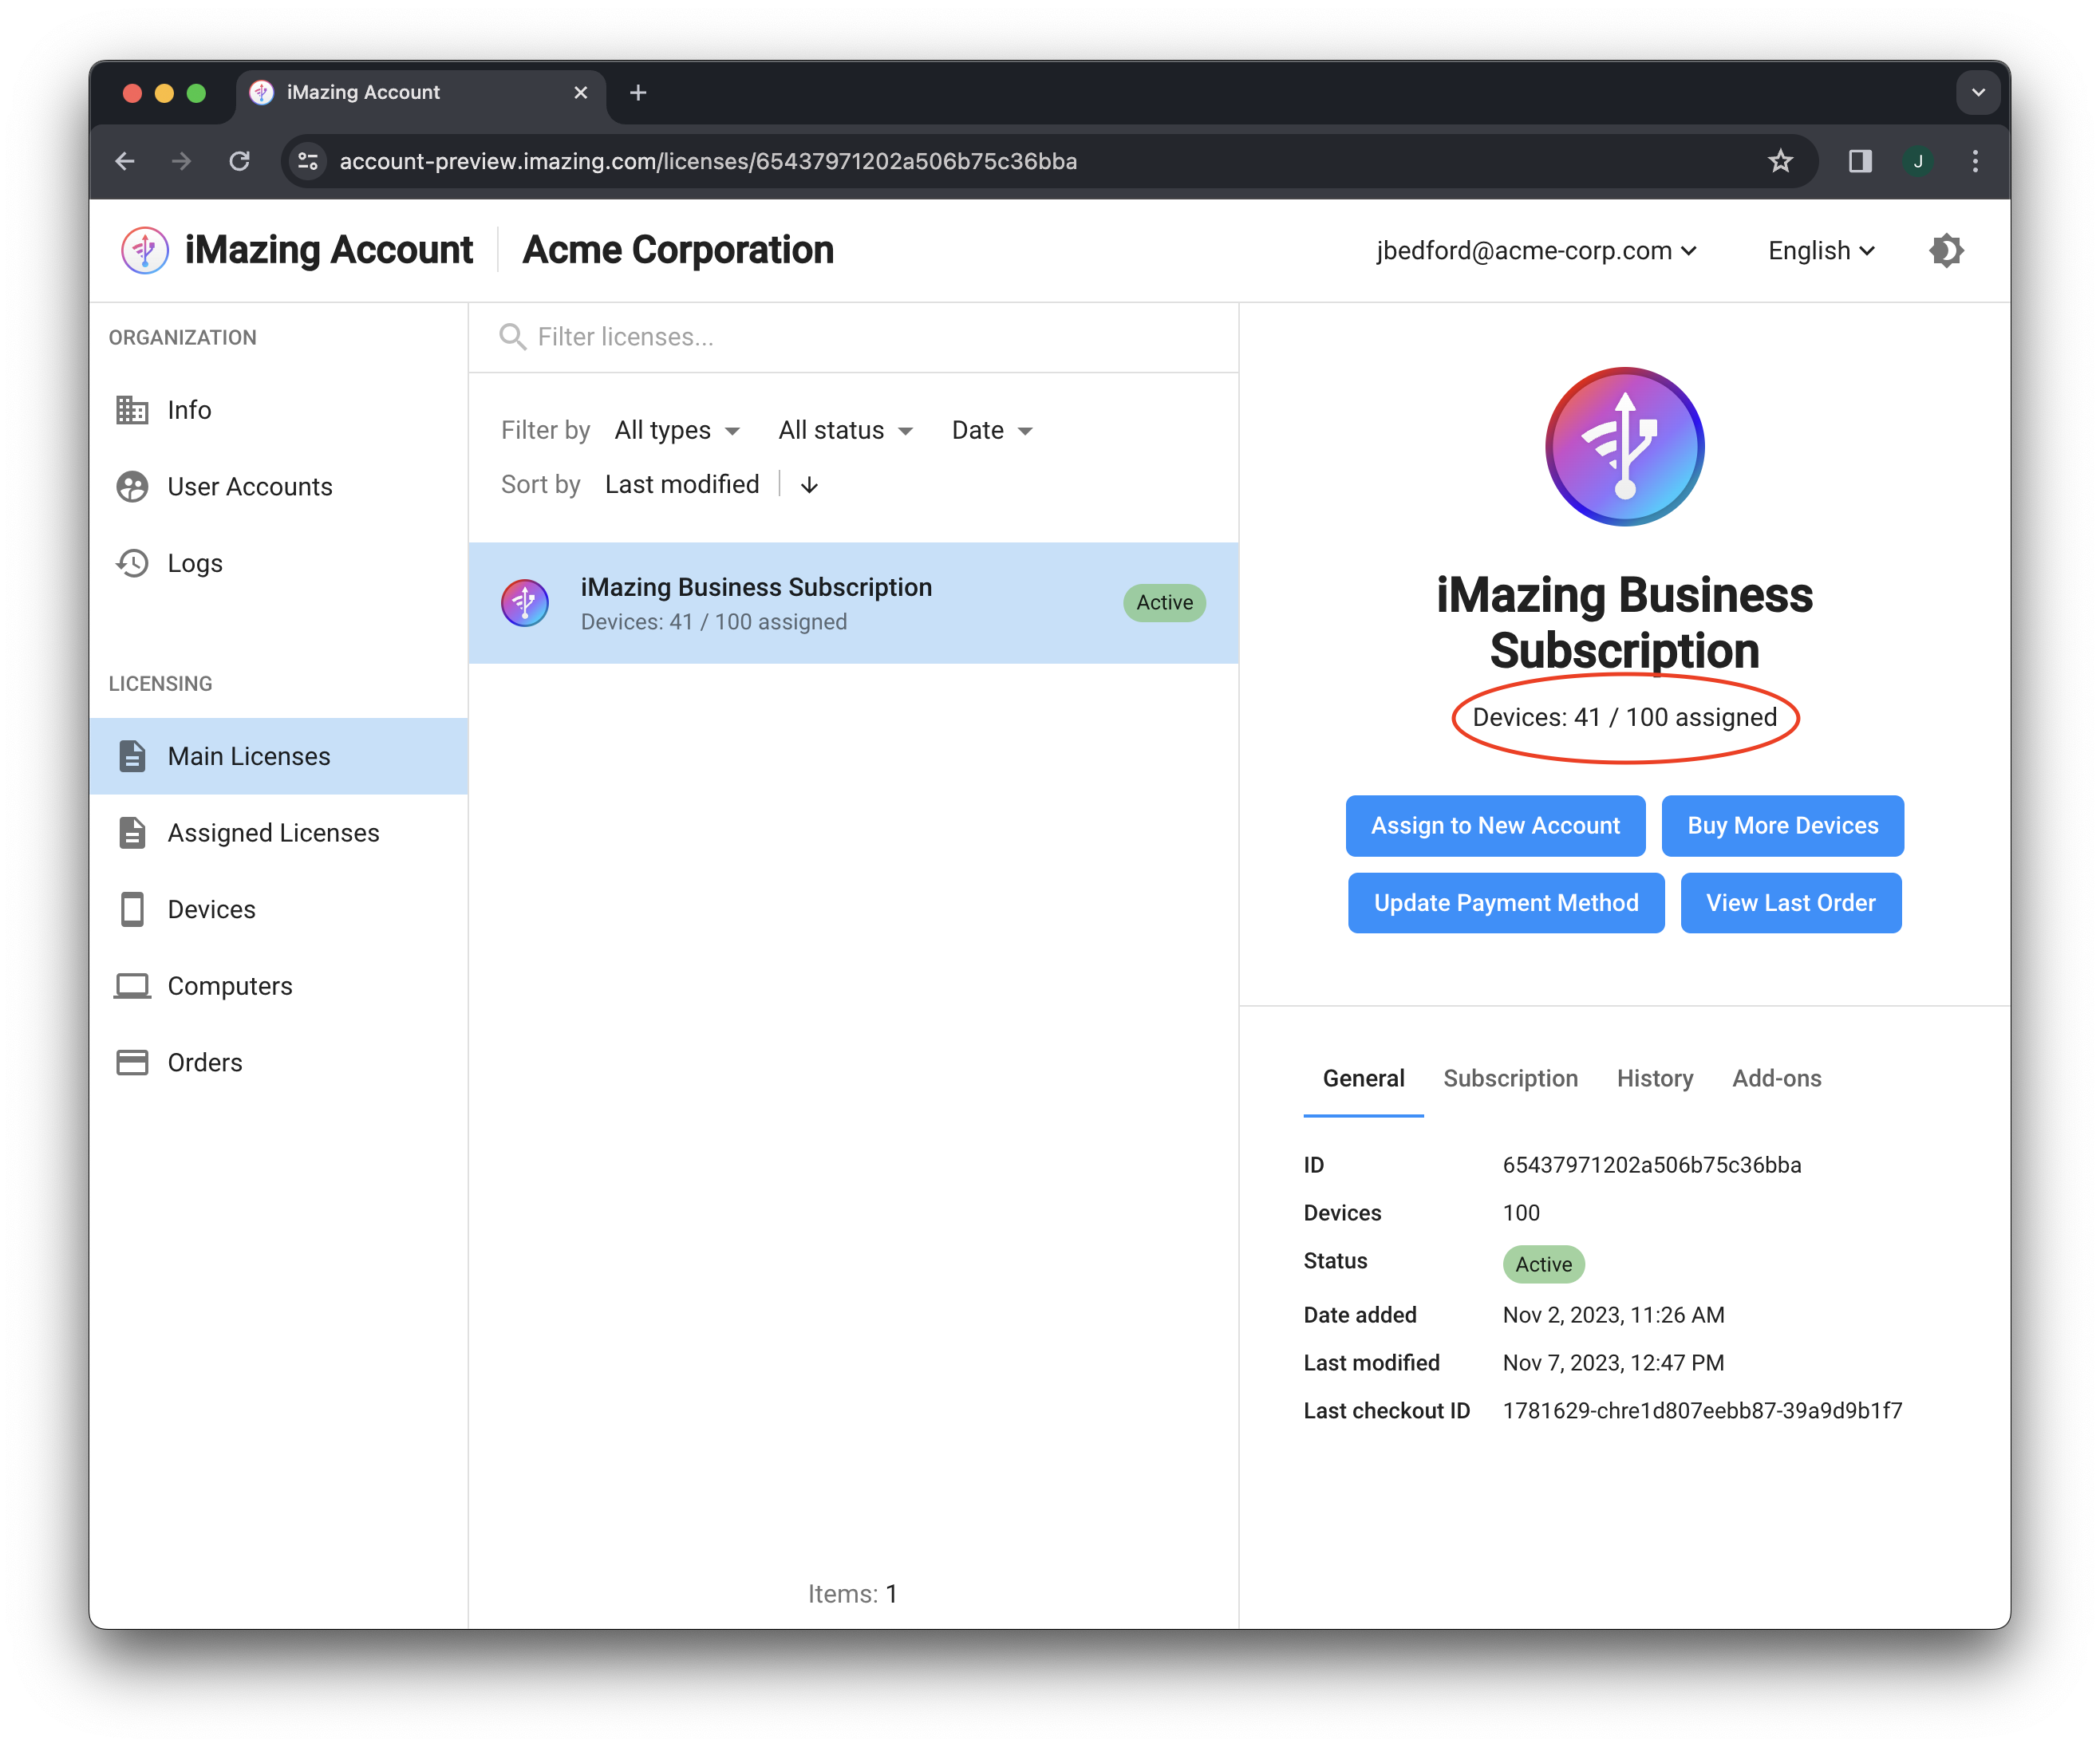Toggle browser side panel icon
The image size is (2100, 1747).
point(1859,161)
